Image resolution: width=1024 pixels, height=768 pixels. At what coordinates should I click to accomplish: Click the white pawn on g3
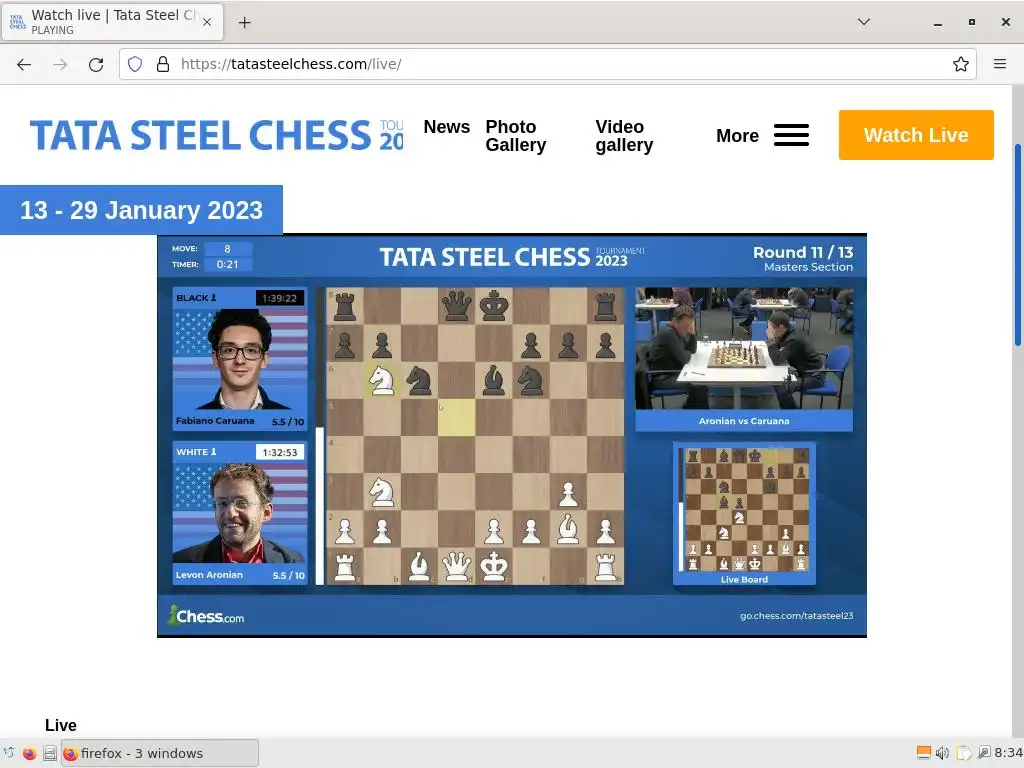tap(568, 492)
